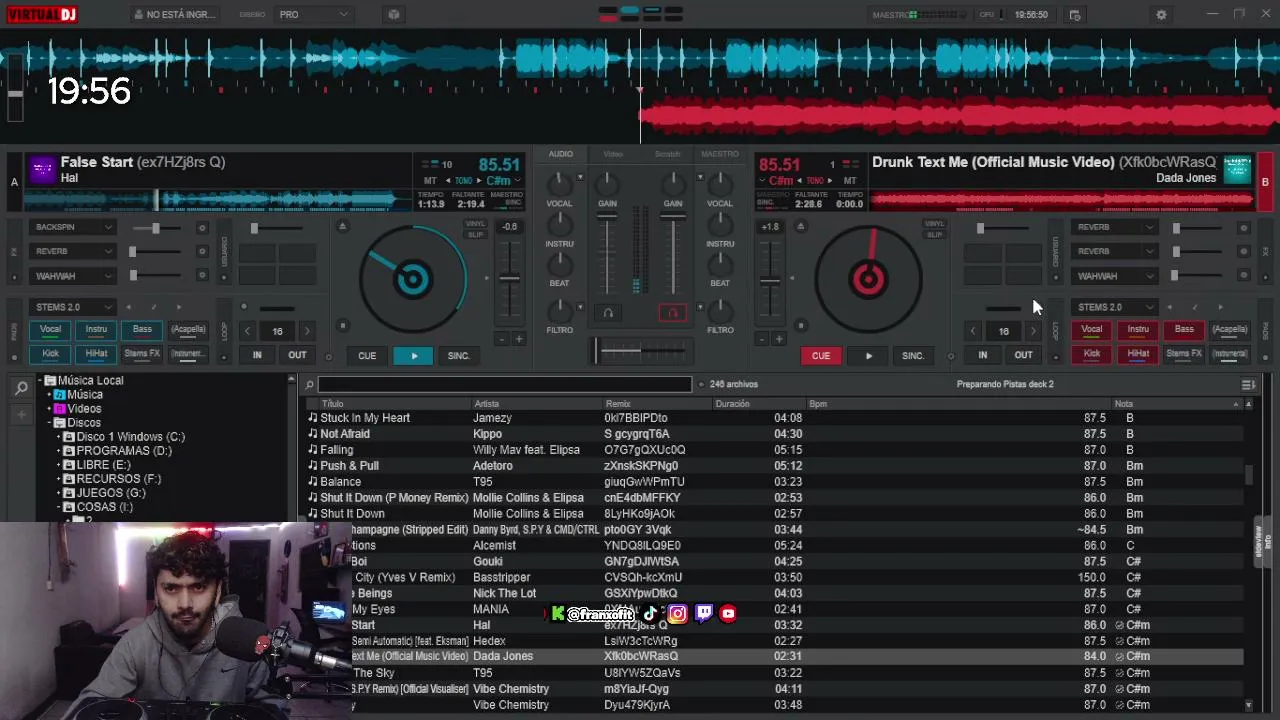The width and height of the screenshot is (1280, 720).
Task: Click the Videos folder icon in the tree
Action: pyautogui.click(x=59, y=409)
